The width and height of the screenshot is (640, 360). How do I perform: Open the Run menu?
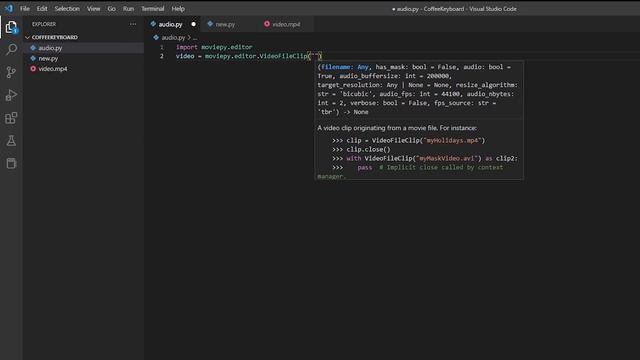[x=129, y=9]
